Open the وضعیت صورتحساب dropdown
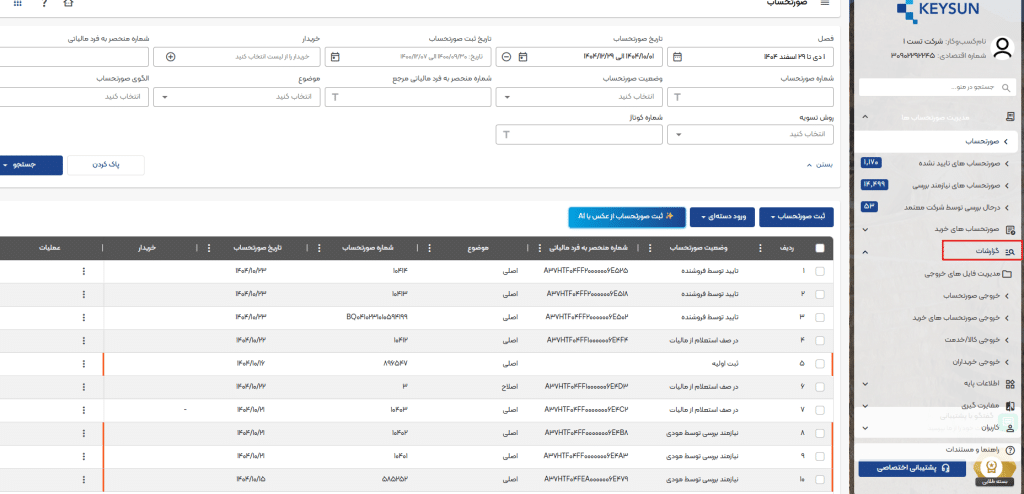Viewport: 1024px width, 494px height. click(580, 97)
